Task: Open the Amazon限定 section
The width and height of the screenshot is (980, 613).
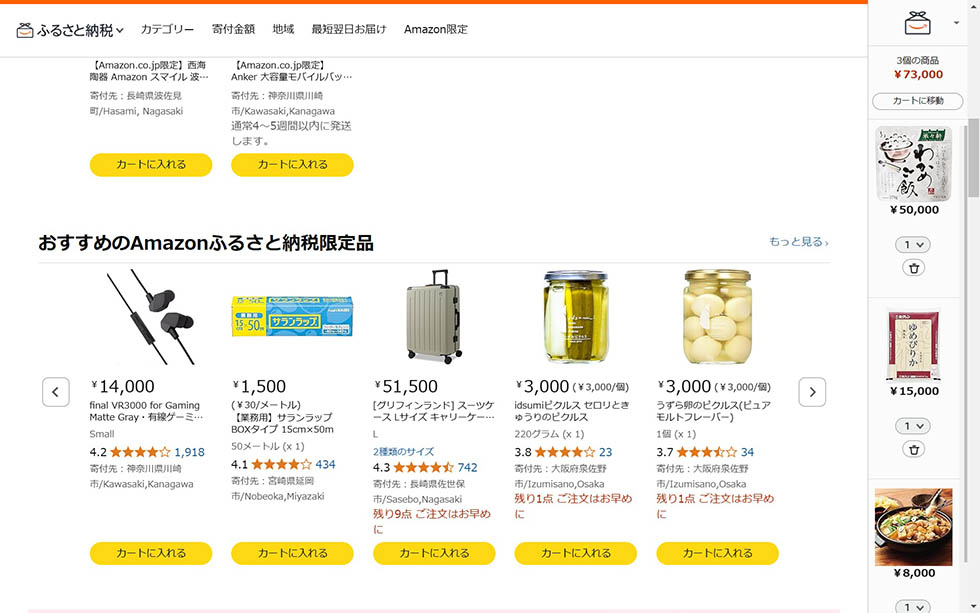Action: 436,29
